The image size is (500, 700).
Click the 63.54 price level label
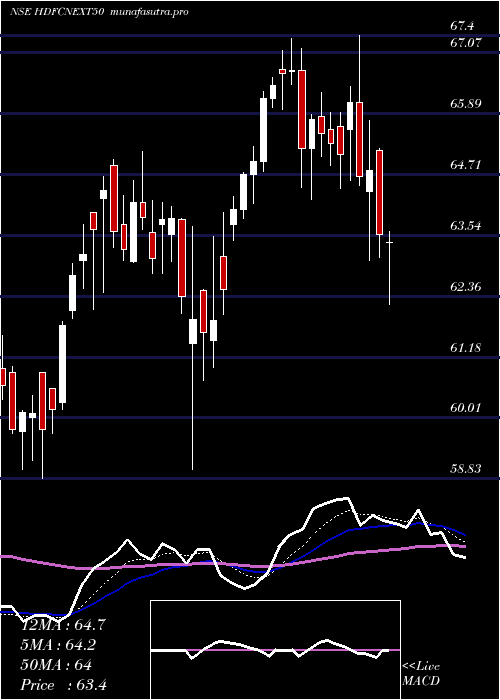point(467,226)
